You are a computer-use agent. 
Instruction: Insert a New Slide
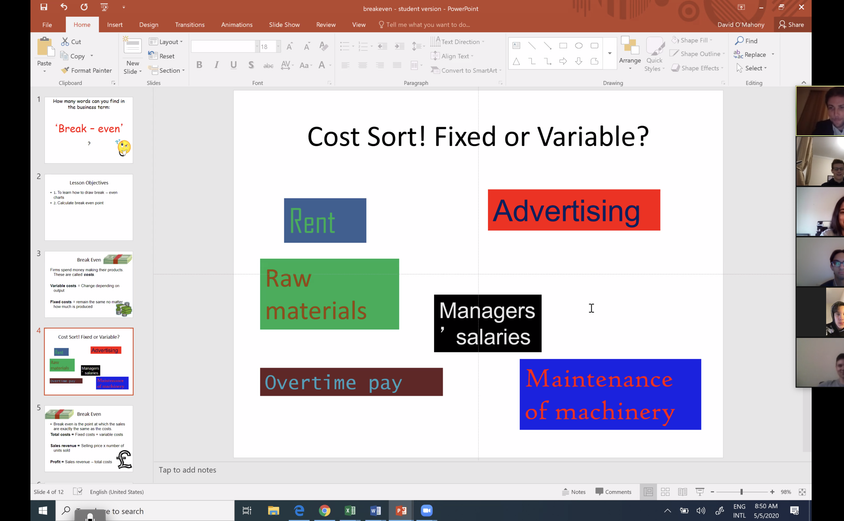[x=132, y=55]
